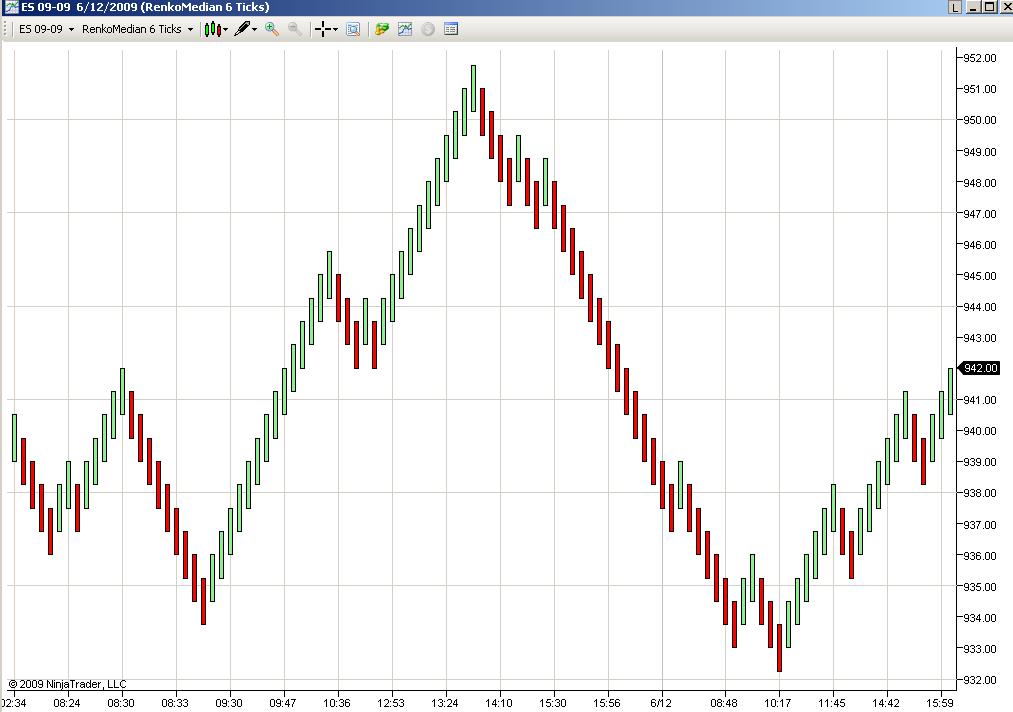This screenshot has width=1013, height=712.
Task: Click the 10:17 time axis label
Action: click(x=777, y=703)
